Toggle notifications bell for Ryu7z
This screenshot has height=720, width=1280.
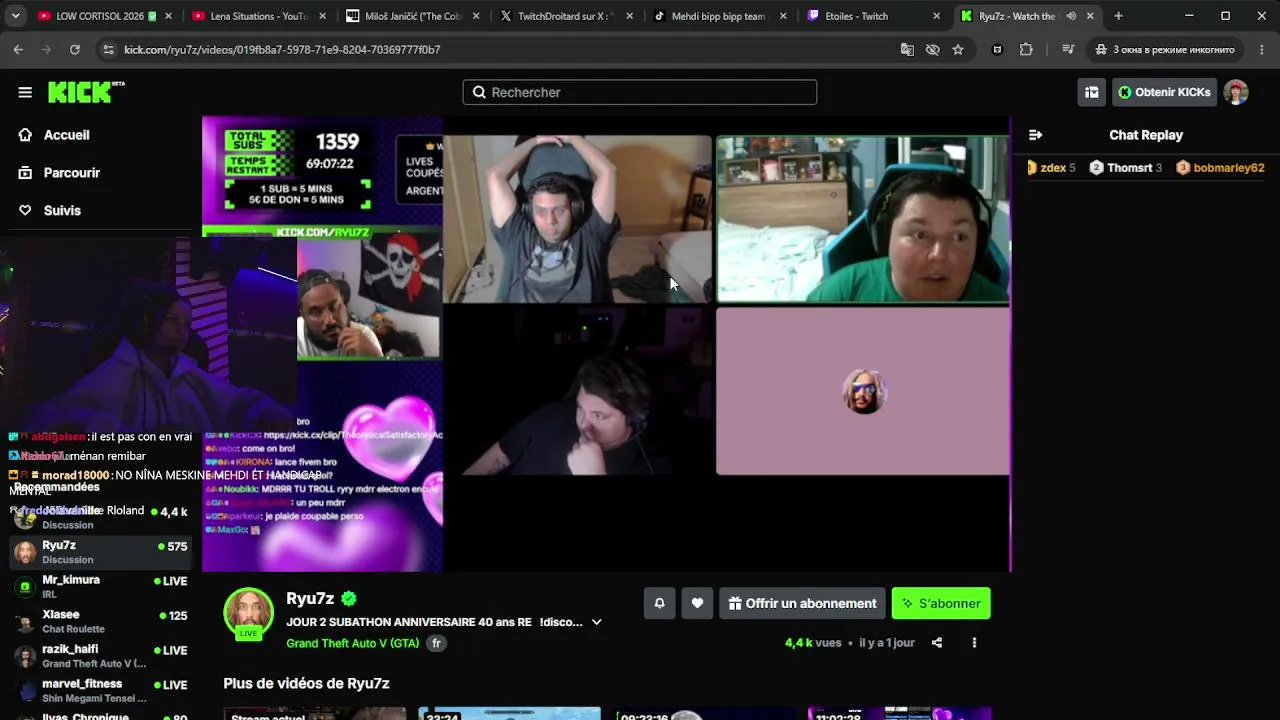point(659,603)
